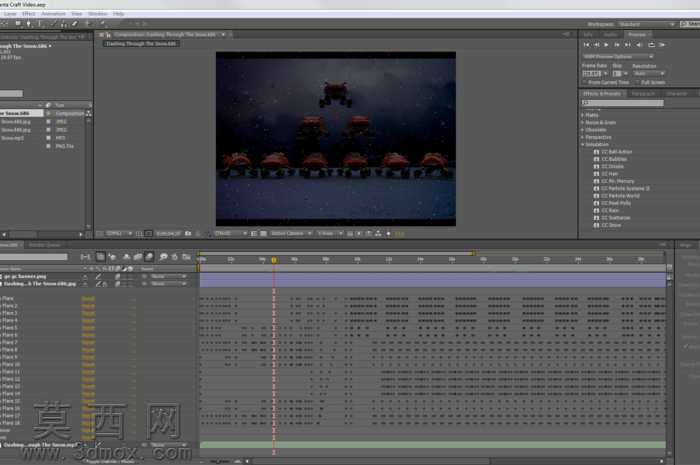Screen dimensions: 700x465
Task: Expand the Noise & Grain category
Action: 583,122
